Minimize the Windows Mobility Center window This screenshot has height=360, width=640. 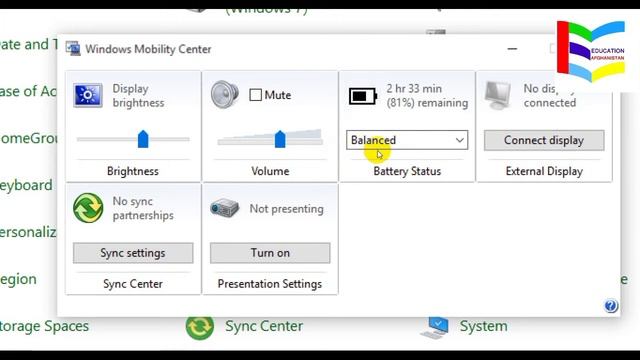pyautogui.click(x=512, y=49)
